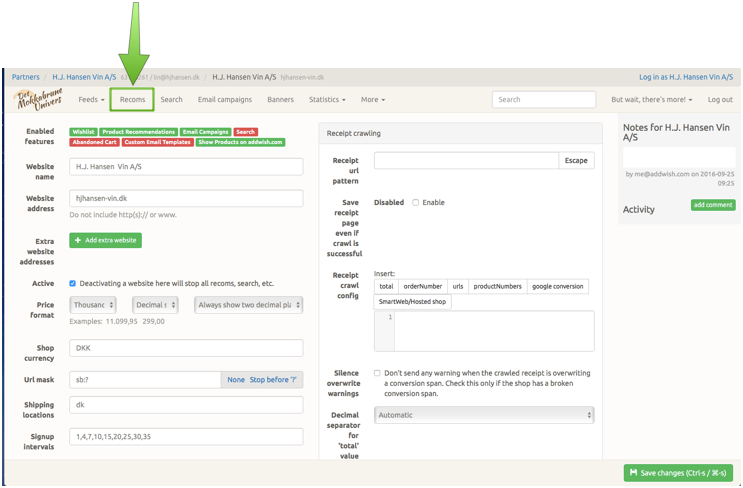Uncheck the Active website checkbox
Image resolution: width=743 pixels, height=488 pixels.
pos(72,283)
